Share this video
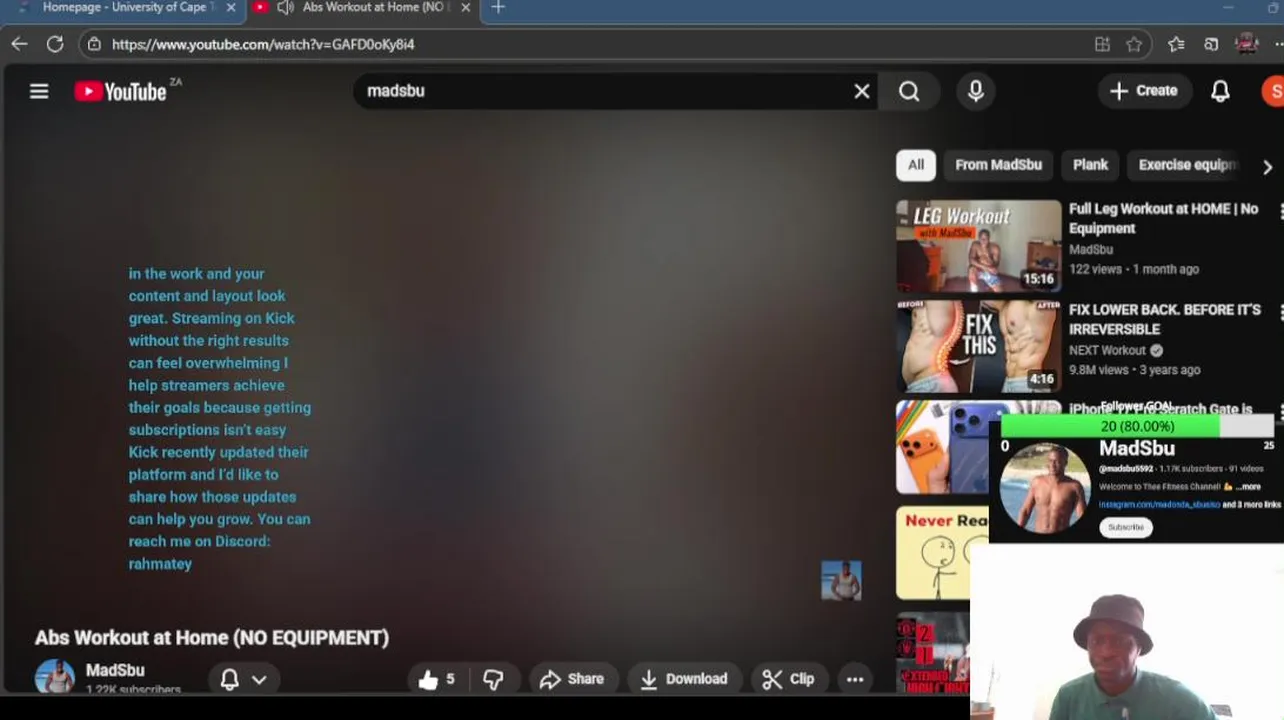The width and height of the screenshot is (1284, 720). 572,679
